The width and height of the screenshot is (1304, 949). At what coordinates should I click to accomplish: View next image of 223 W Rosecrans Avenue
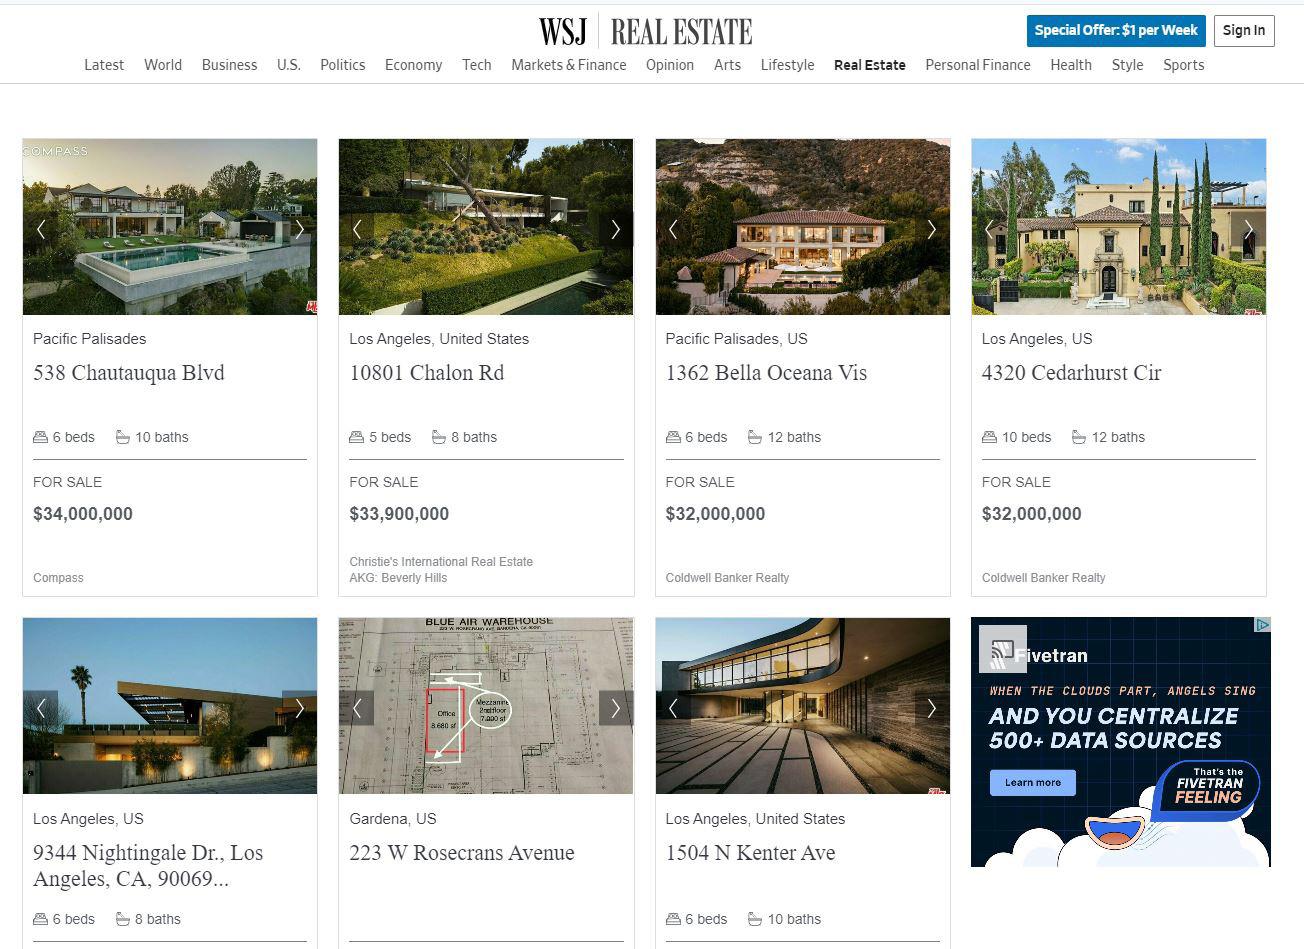pyautogui.click(x=616, y=708)
